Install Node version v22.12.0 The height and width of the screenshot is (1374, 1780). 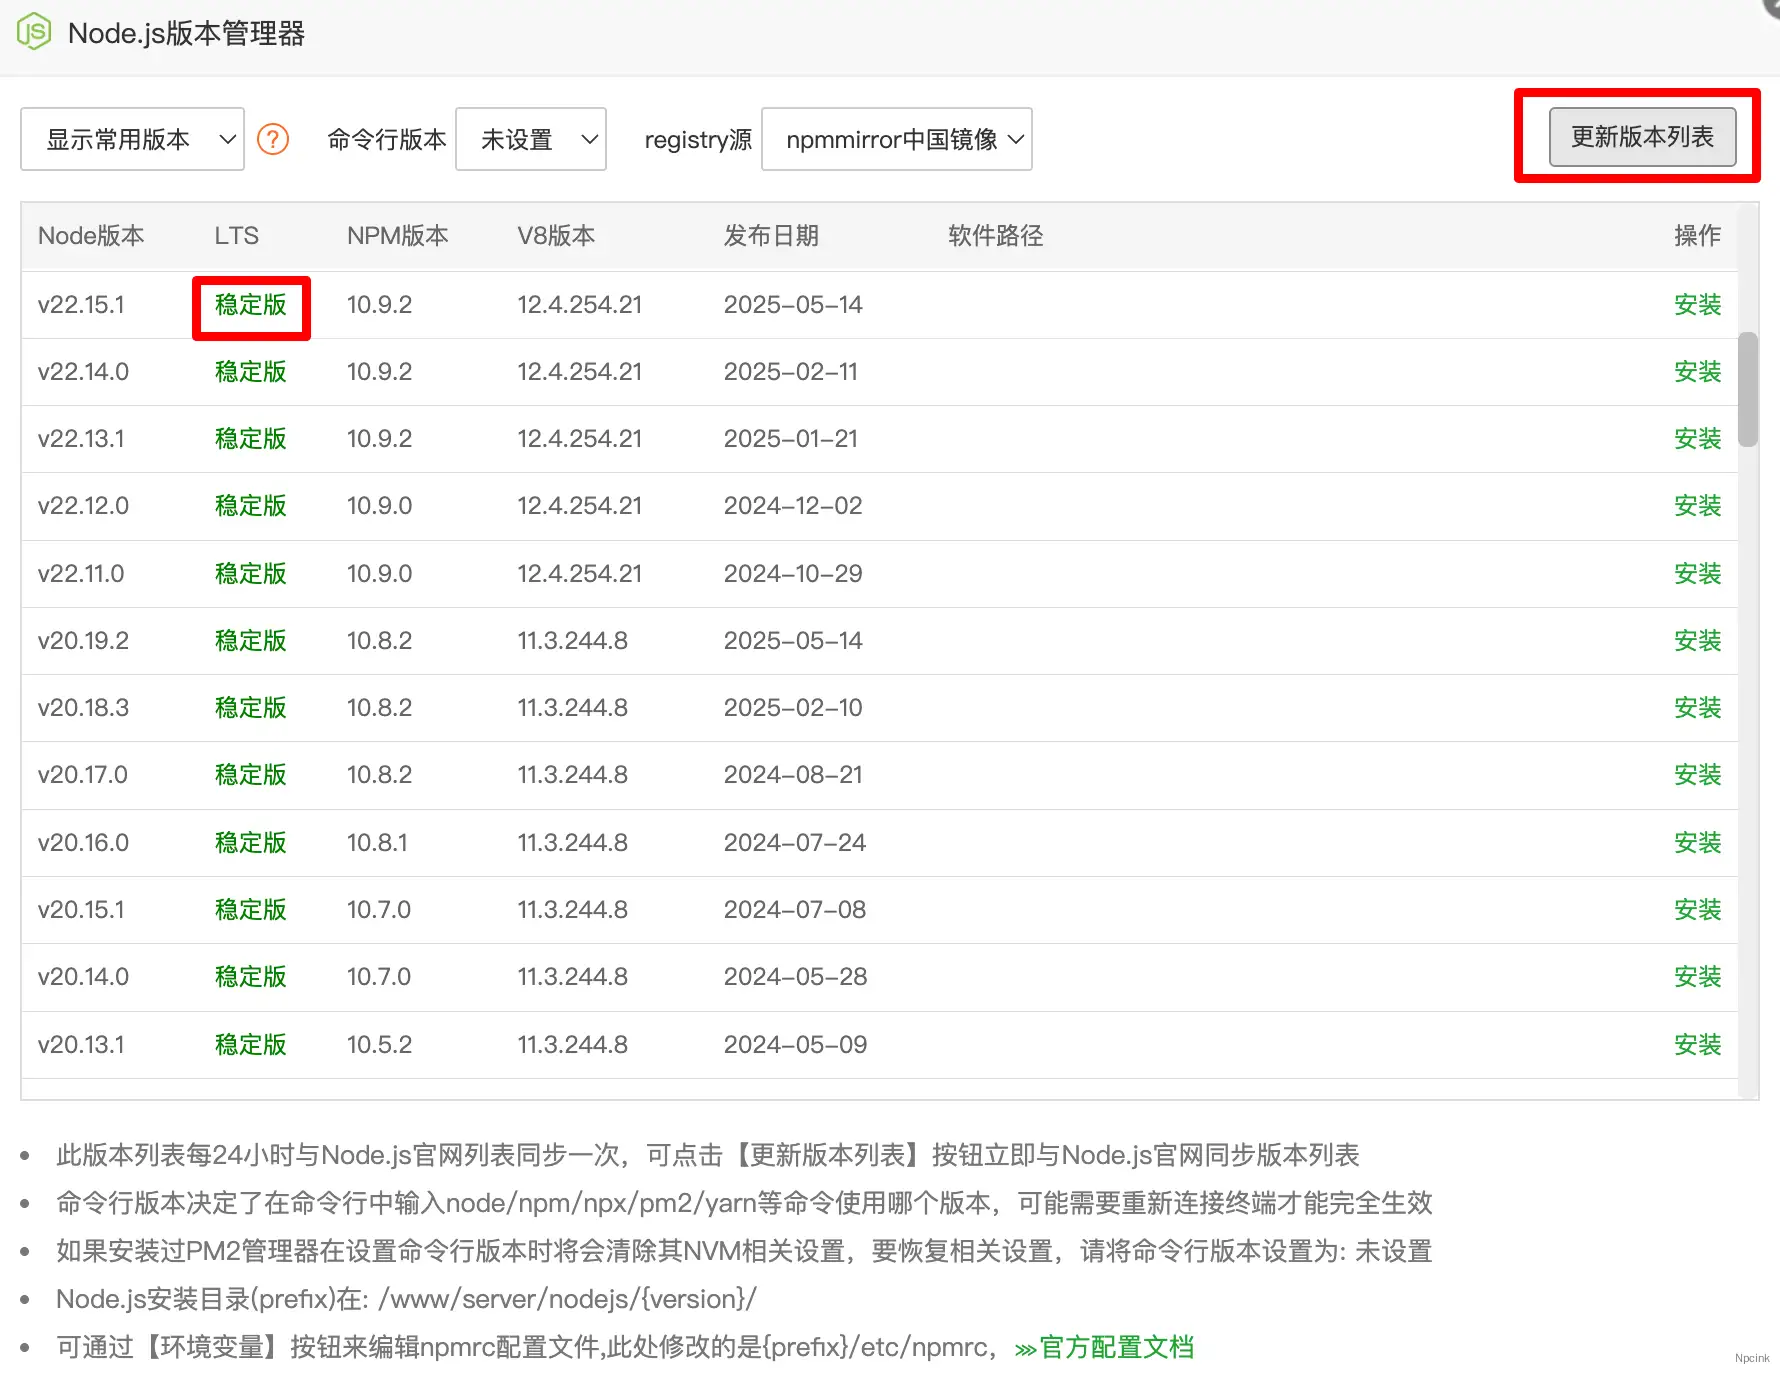pos(1697,506)
